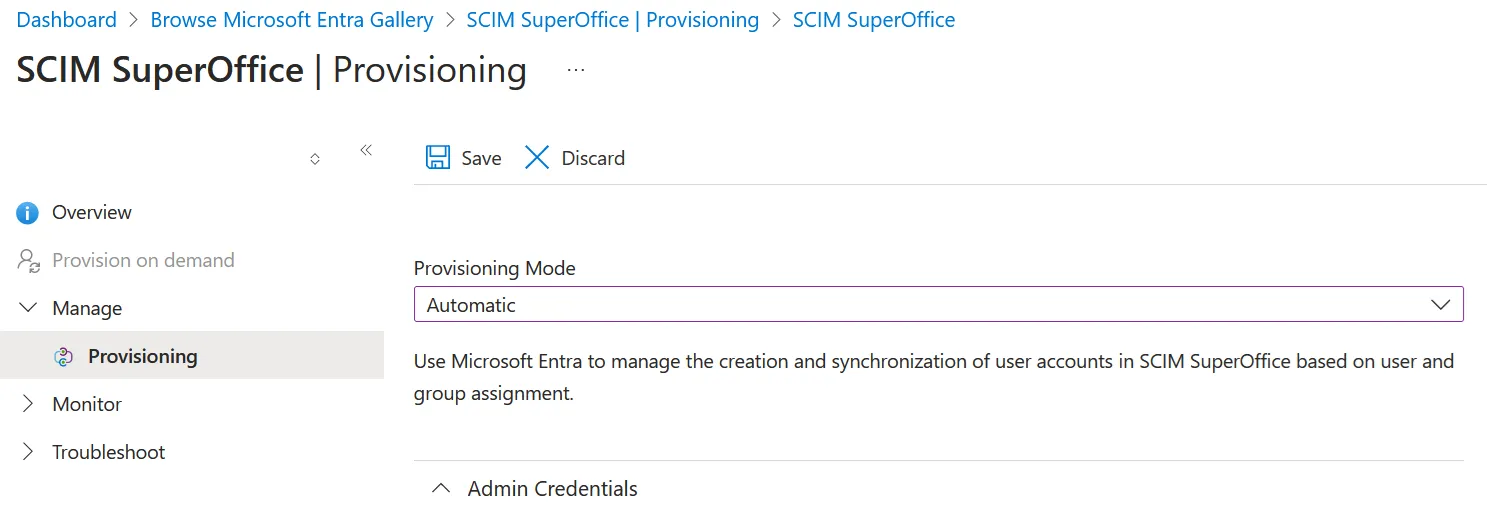Click the Discard X icon
The height and width of the screenshot is (521, 1487).
tap(537, 158)
